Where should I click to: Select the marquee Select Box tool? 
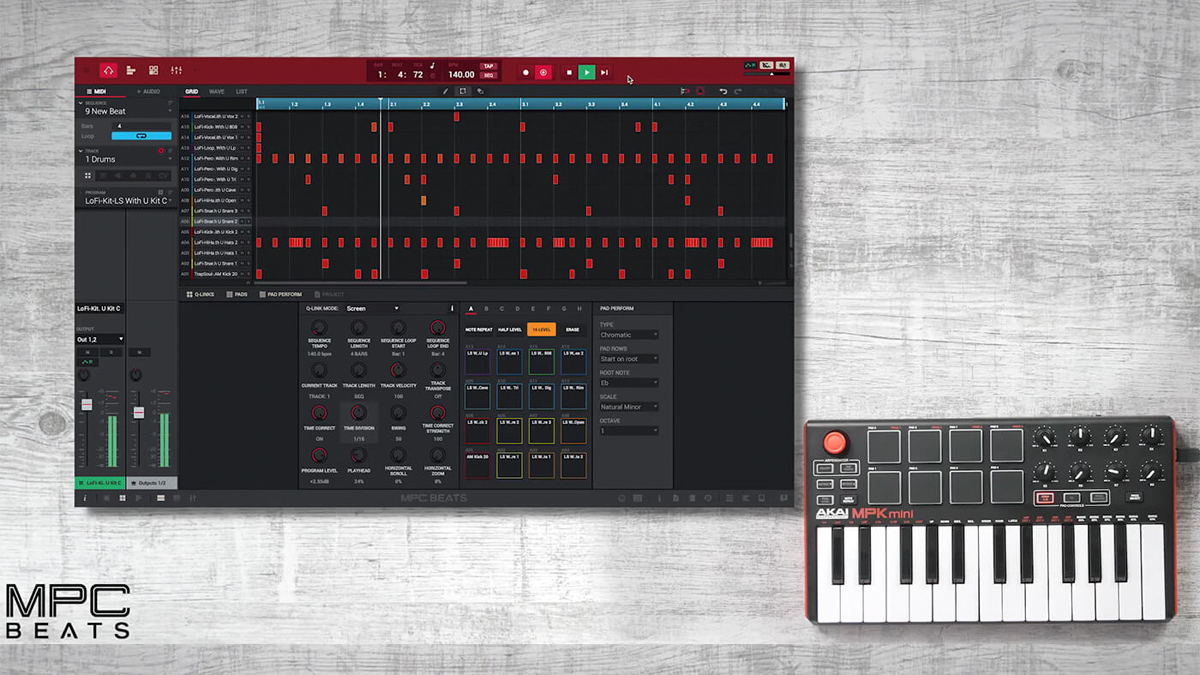pyautogui.click(x=463, y=91)
